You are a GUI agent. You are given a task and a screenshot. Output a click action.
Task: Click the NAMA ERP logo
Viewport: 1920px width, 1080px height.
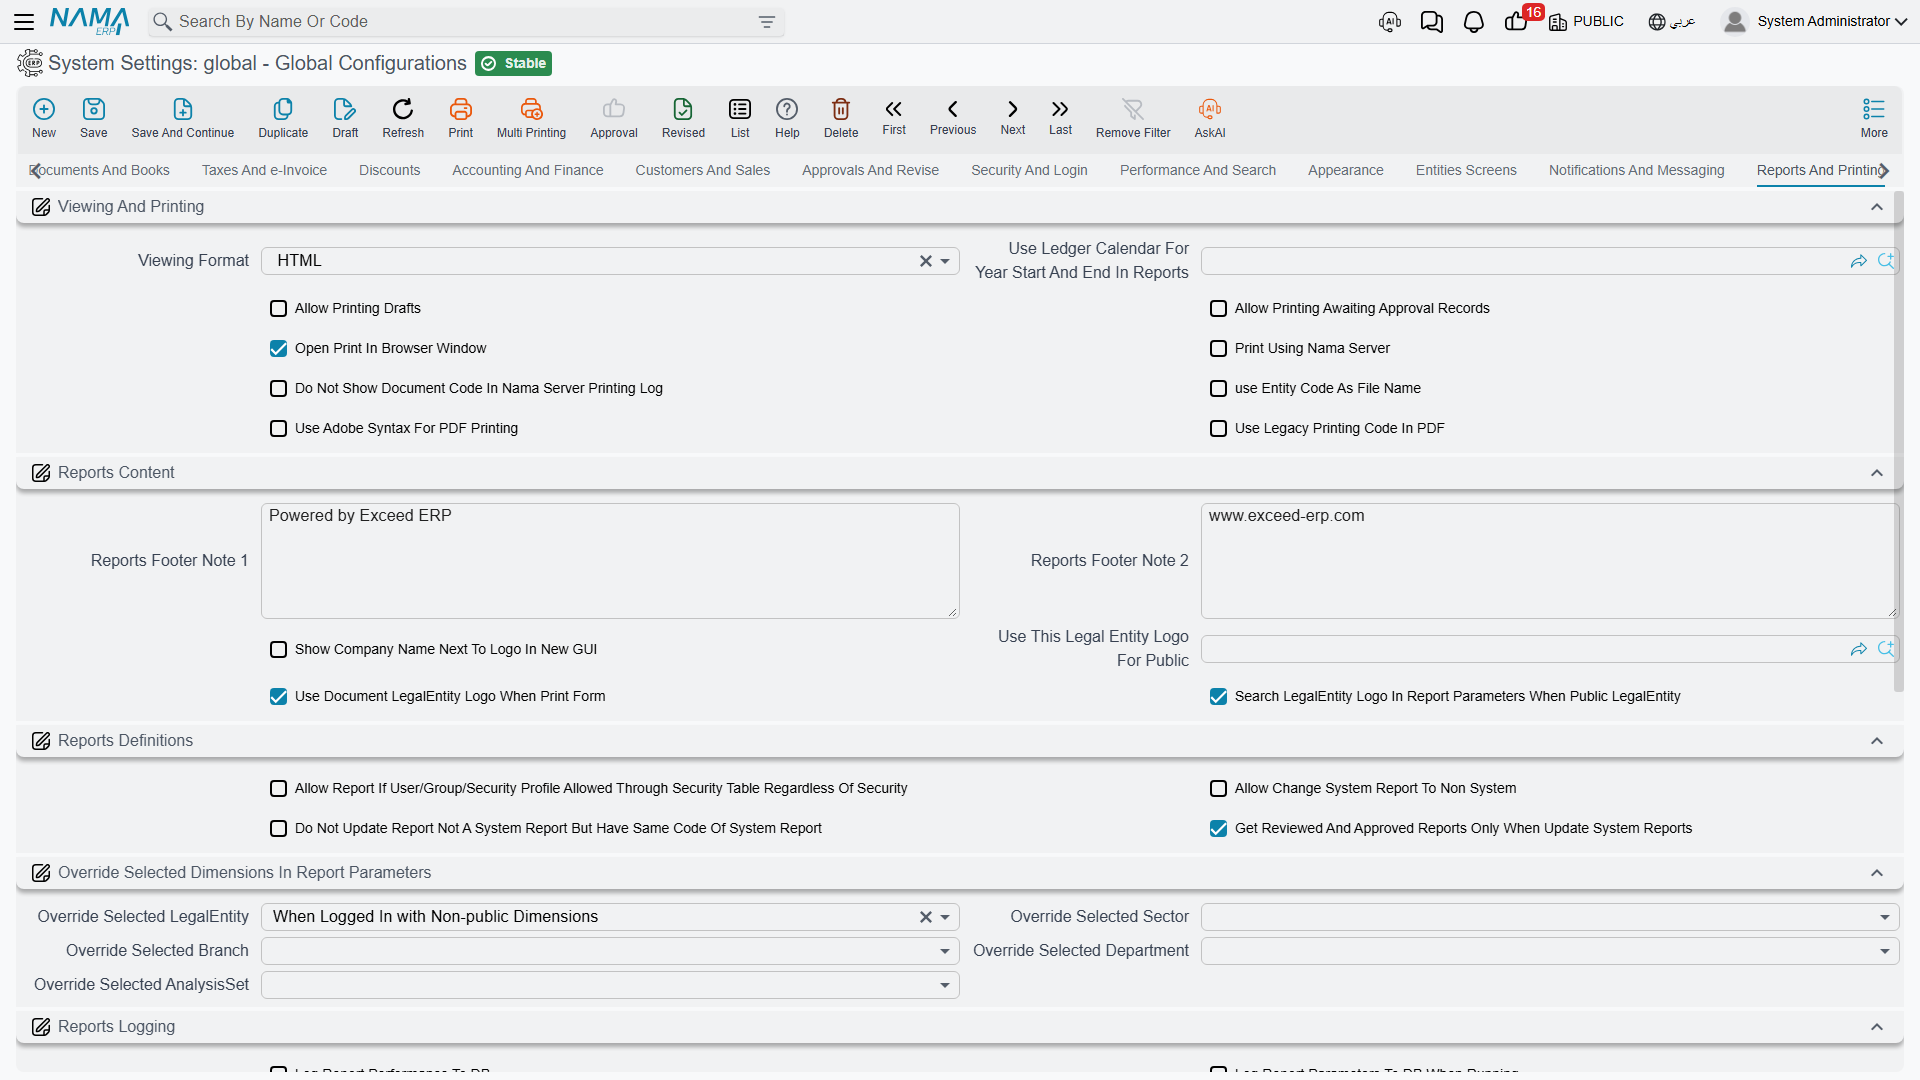(x=89, y=21)
